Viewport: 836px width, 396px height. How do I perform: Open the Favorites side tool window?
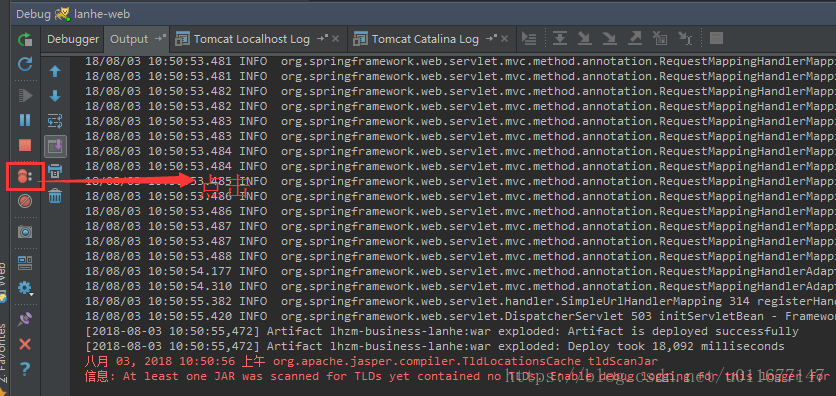tap(3, 354)
